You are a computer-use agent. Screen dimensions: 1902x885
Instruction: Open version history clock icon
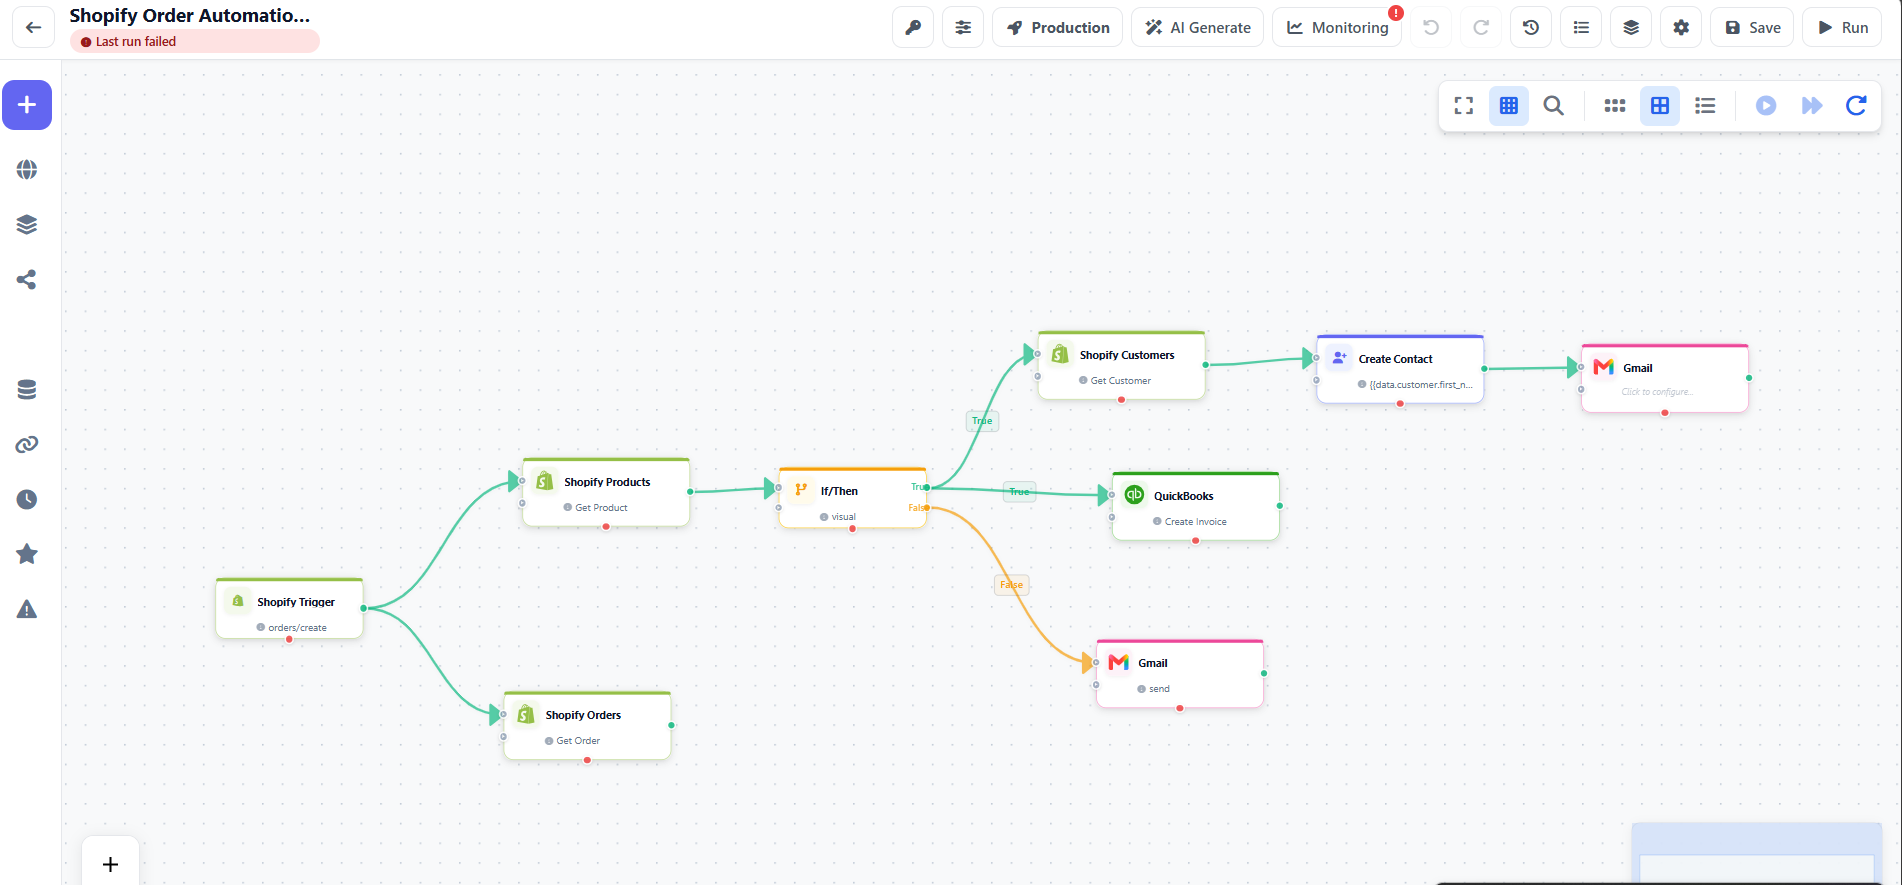point(1531,27)
